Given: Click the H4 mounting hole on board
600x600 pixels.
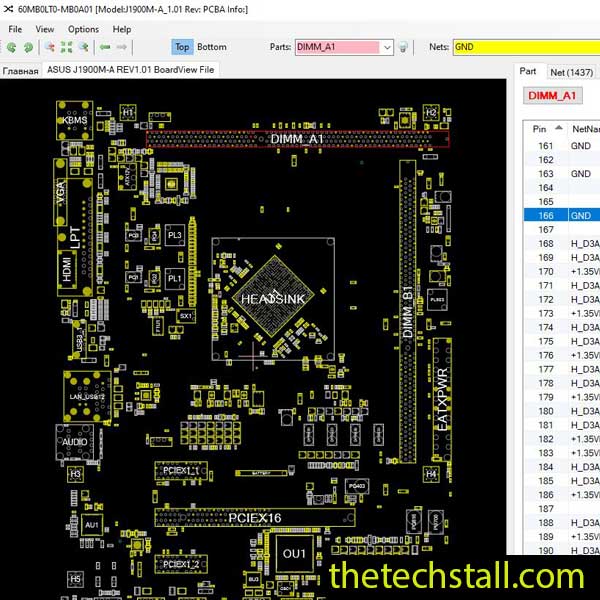Looking at the screenshot, I should tap(431, 474).
